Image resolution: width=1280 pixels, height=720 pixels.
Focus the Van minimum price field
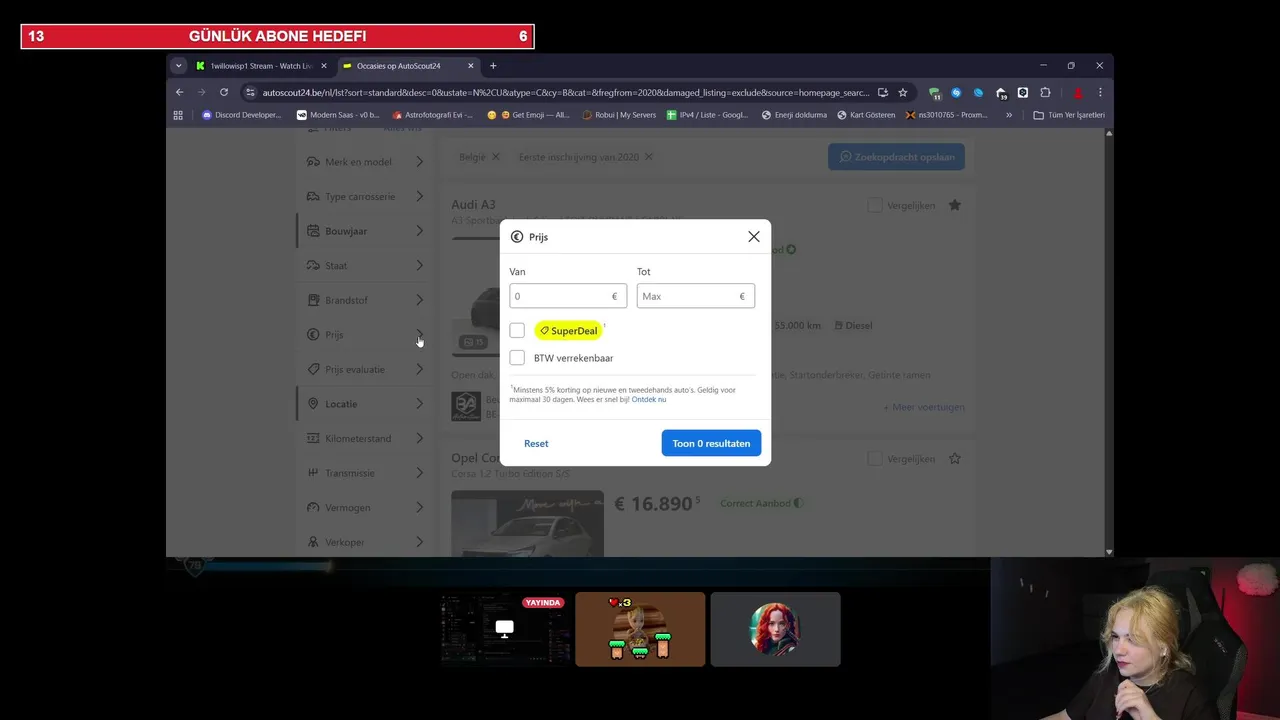568,296
